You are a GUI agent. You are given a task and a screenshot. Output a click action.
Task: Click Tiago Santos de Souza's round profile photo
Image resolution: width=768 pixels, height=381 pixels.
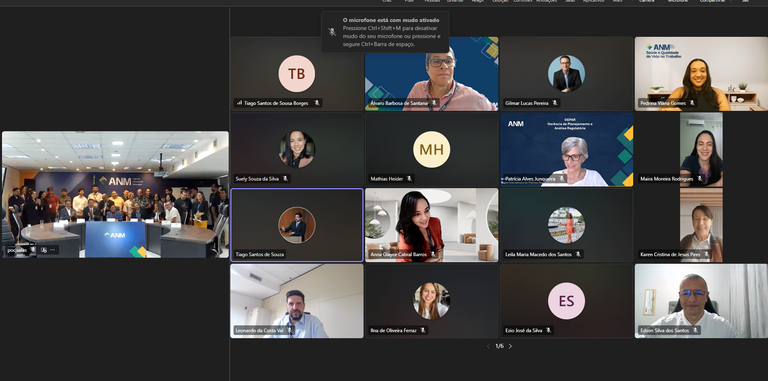click(x=297, y=225)
